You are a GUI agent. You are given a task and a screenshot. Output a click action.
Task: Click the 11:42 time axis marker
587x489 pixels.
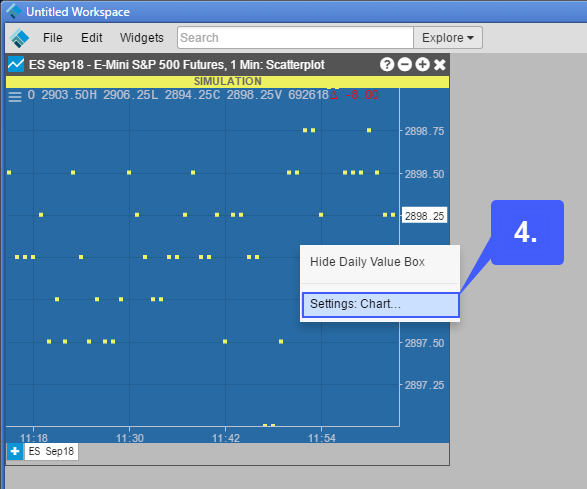point(226,438)
